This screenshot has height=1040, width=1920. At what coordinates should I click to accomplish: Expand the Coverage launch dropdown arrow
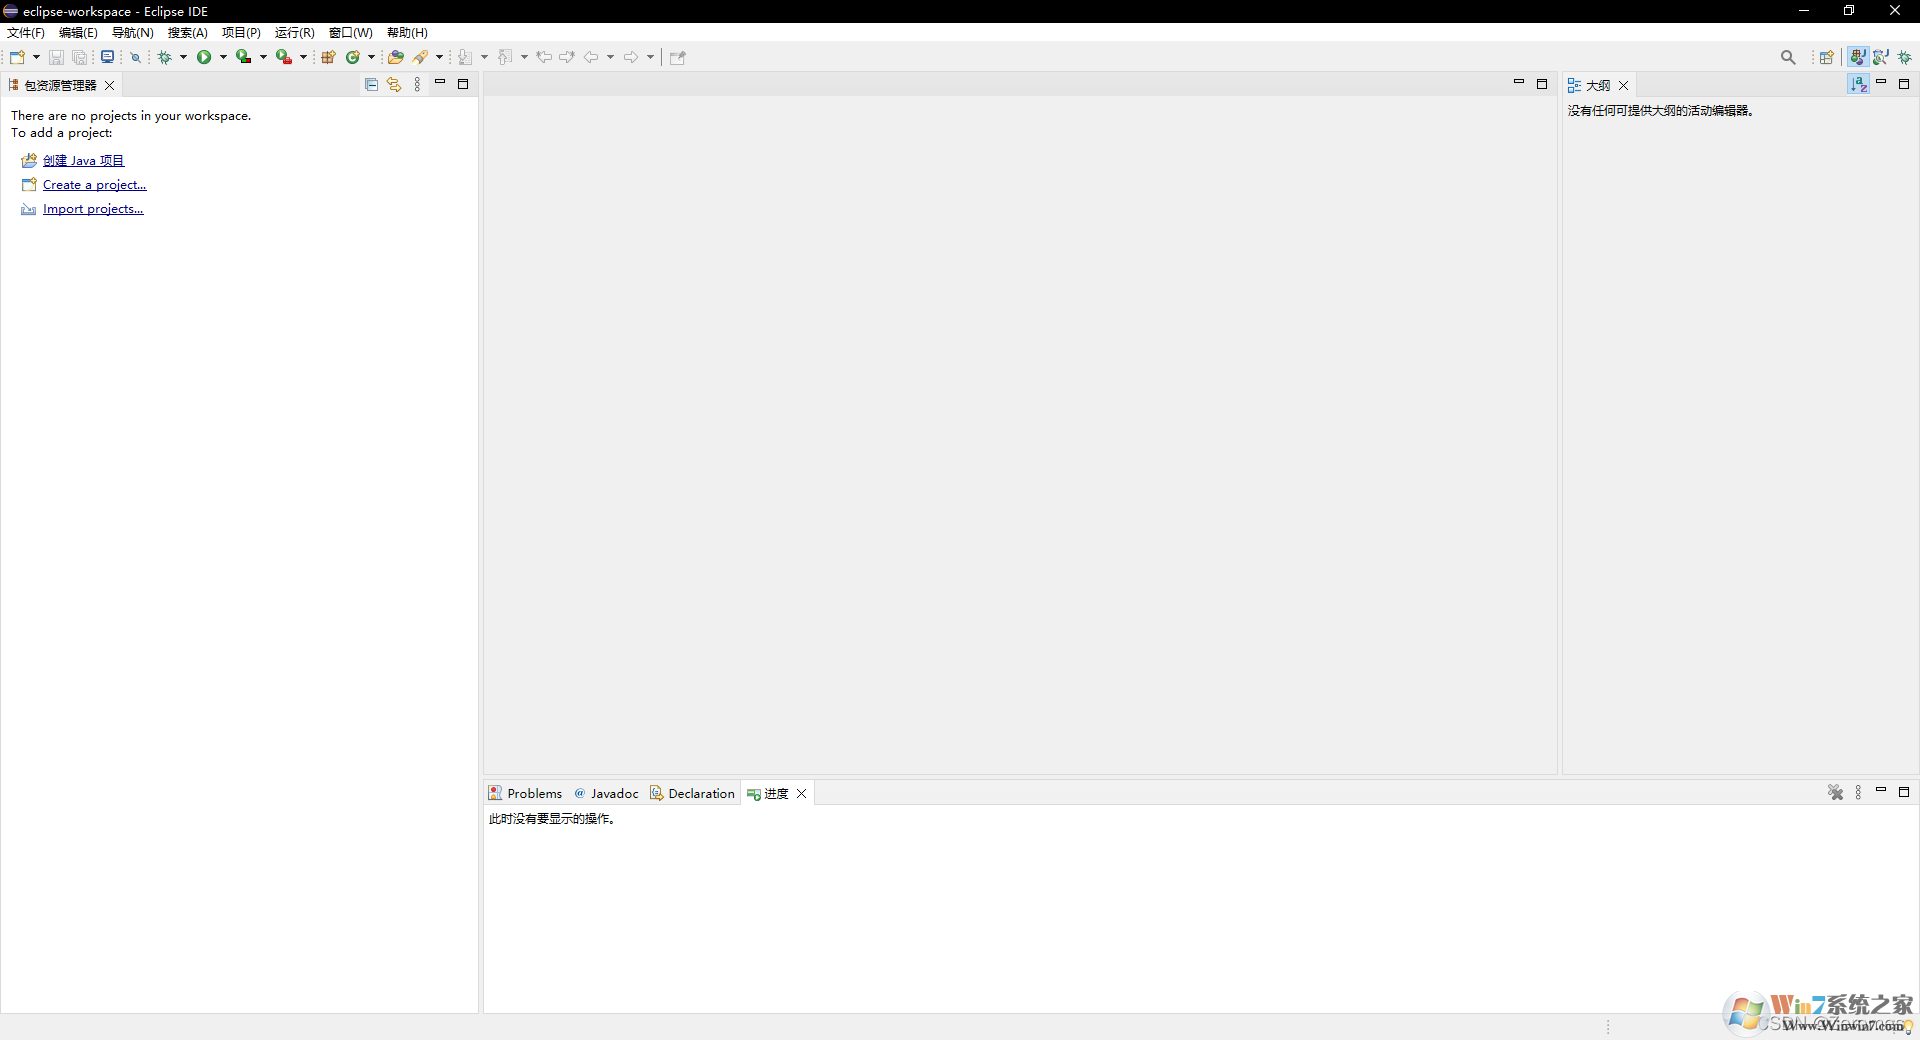[x=263, y=57]
